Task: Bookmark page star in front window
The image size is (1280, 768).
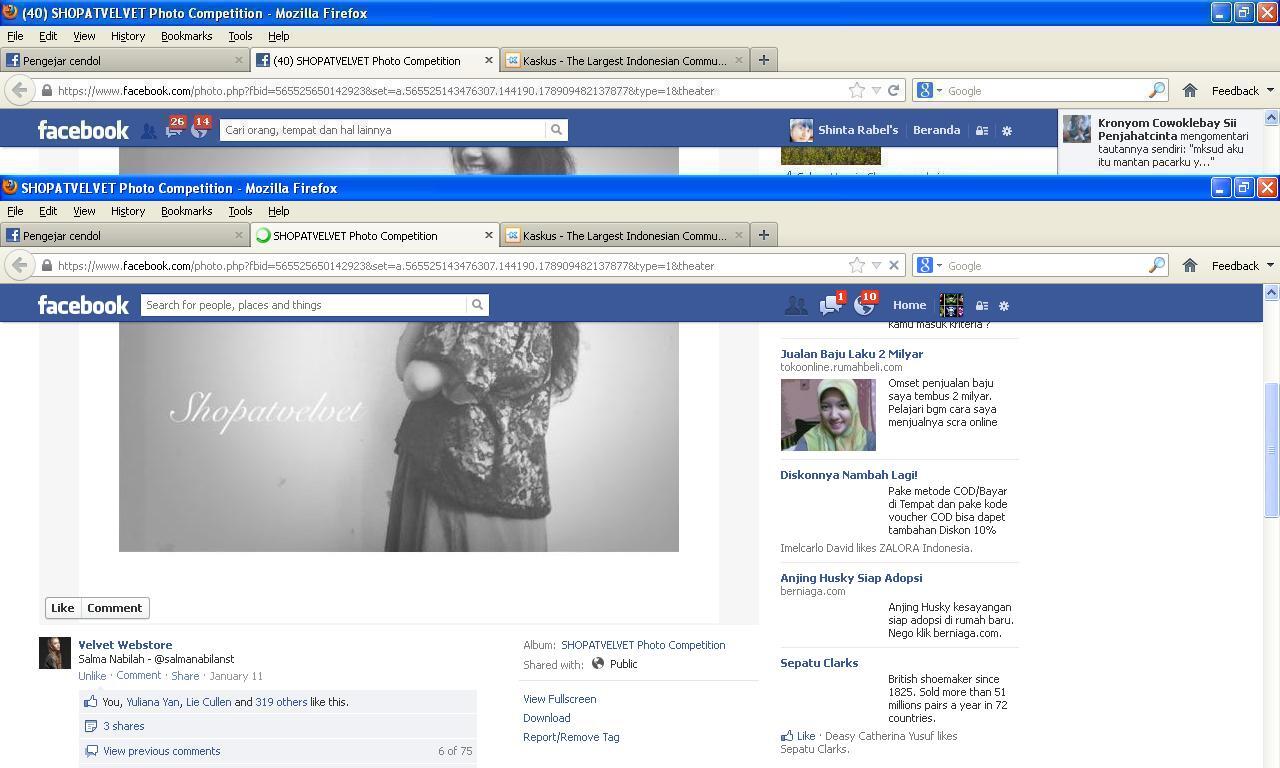Action: point(857,266)
